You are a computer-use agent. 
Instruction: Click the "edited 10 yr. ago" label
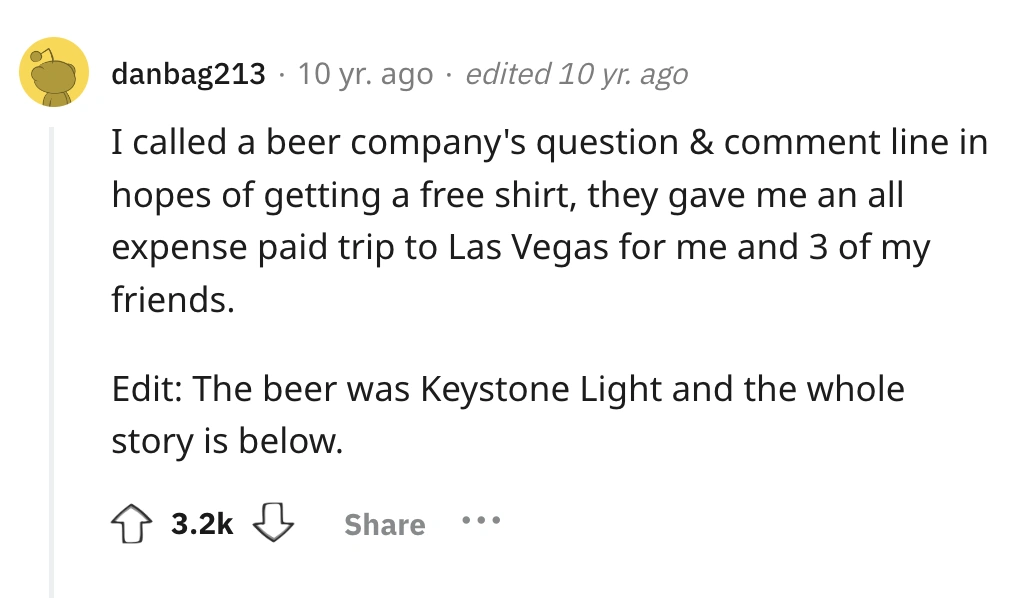click(x=576, y=74)
